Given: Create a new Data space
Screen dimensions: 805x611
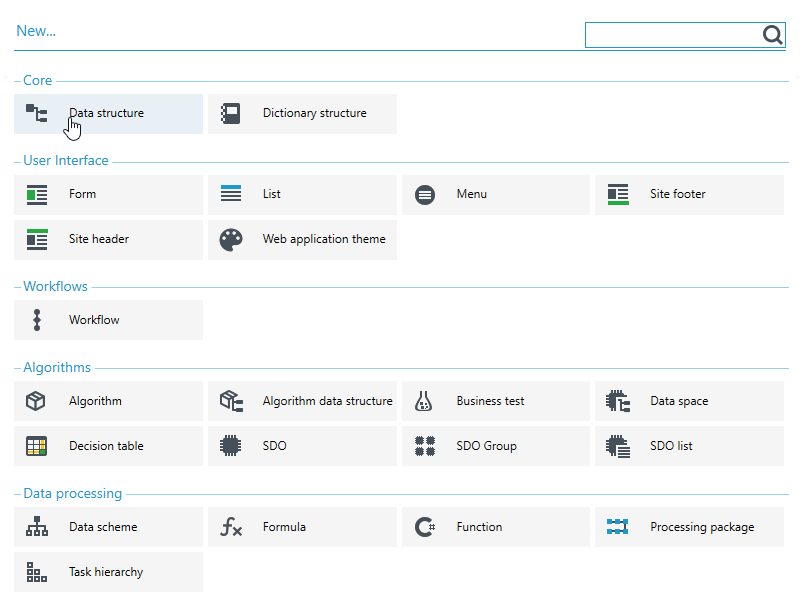Looking at the screenshot, I should pyautogui.click(x=689, y=401).
